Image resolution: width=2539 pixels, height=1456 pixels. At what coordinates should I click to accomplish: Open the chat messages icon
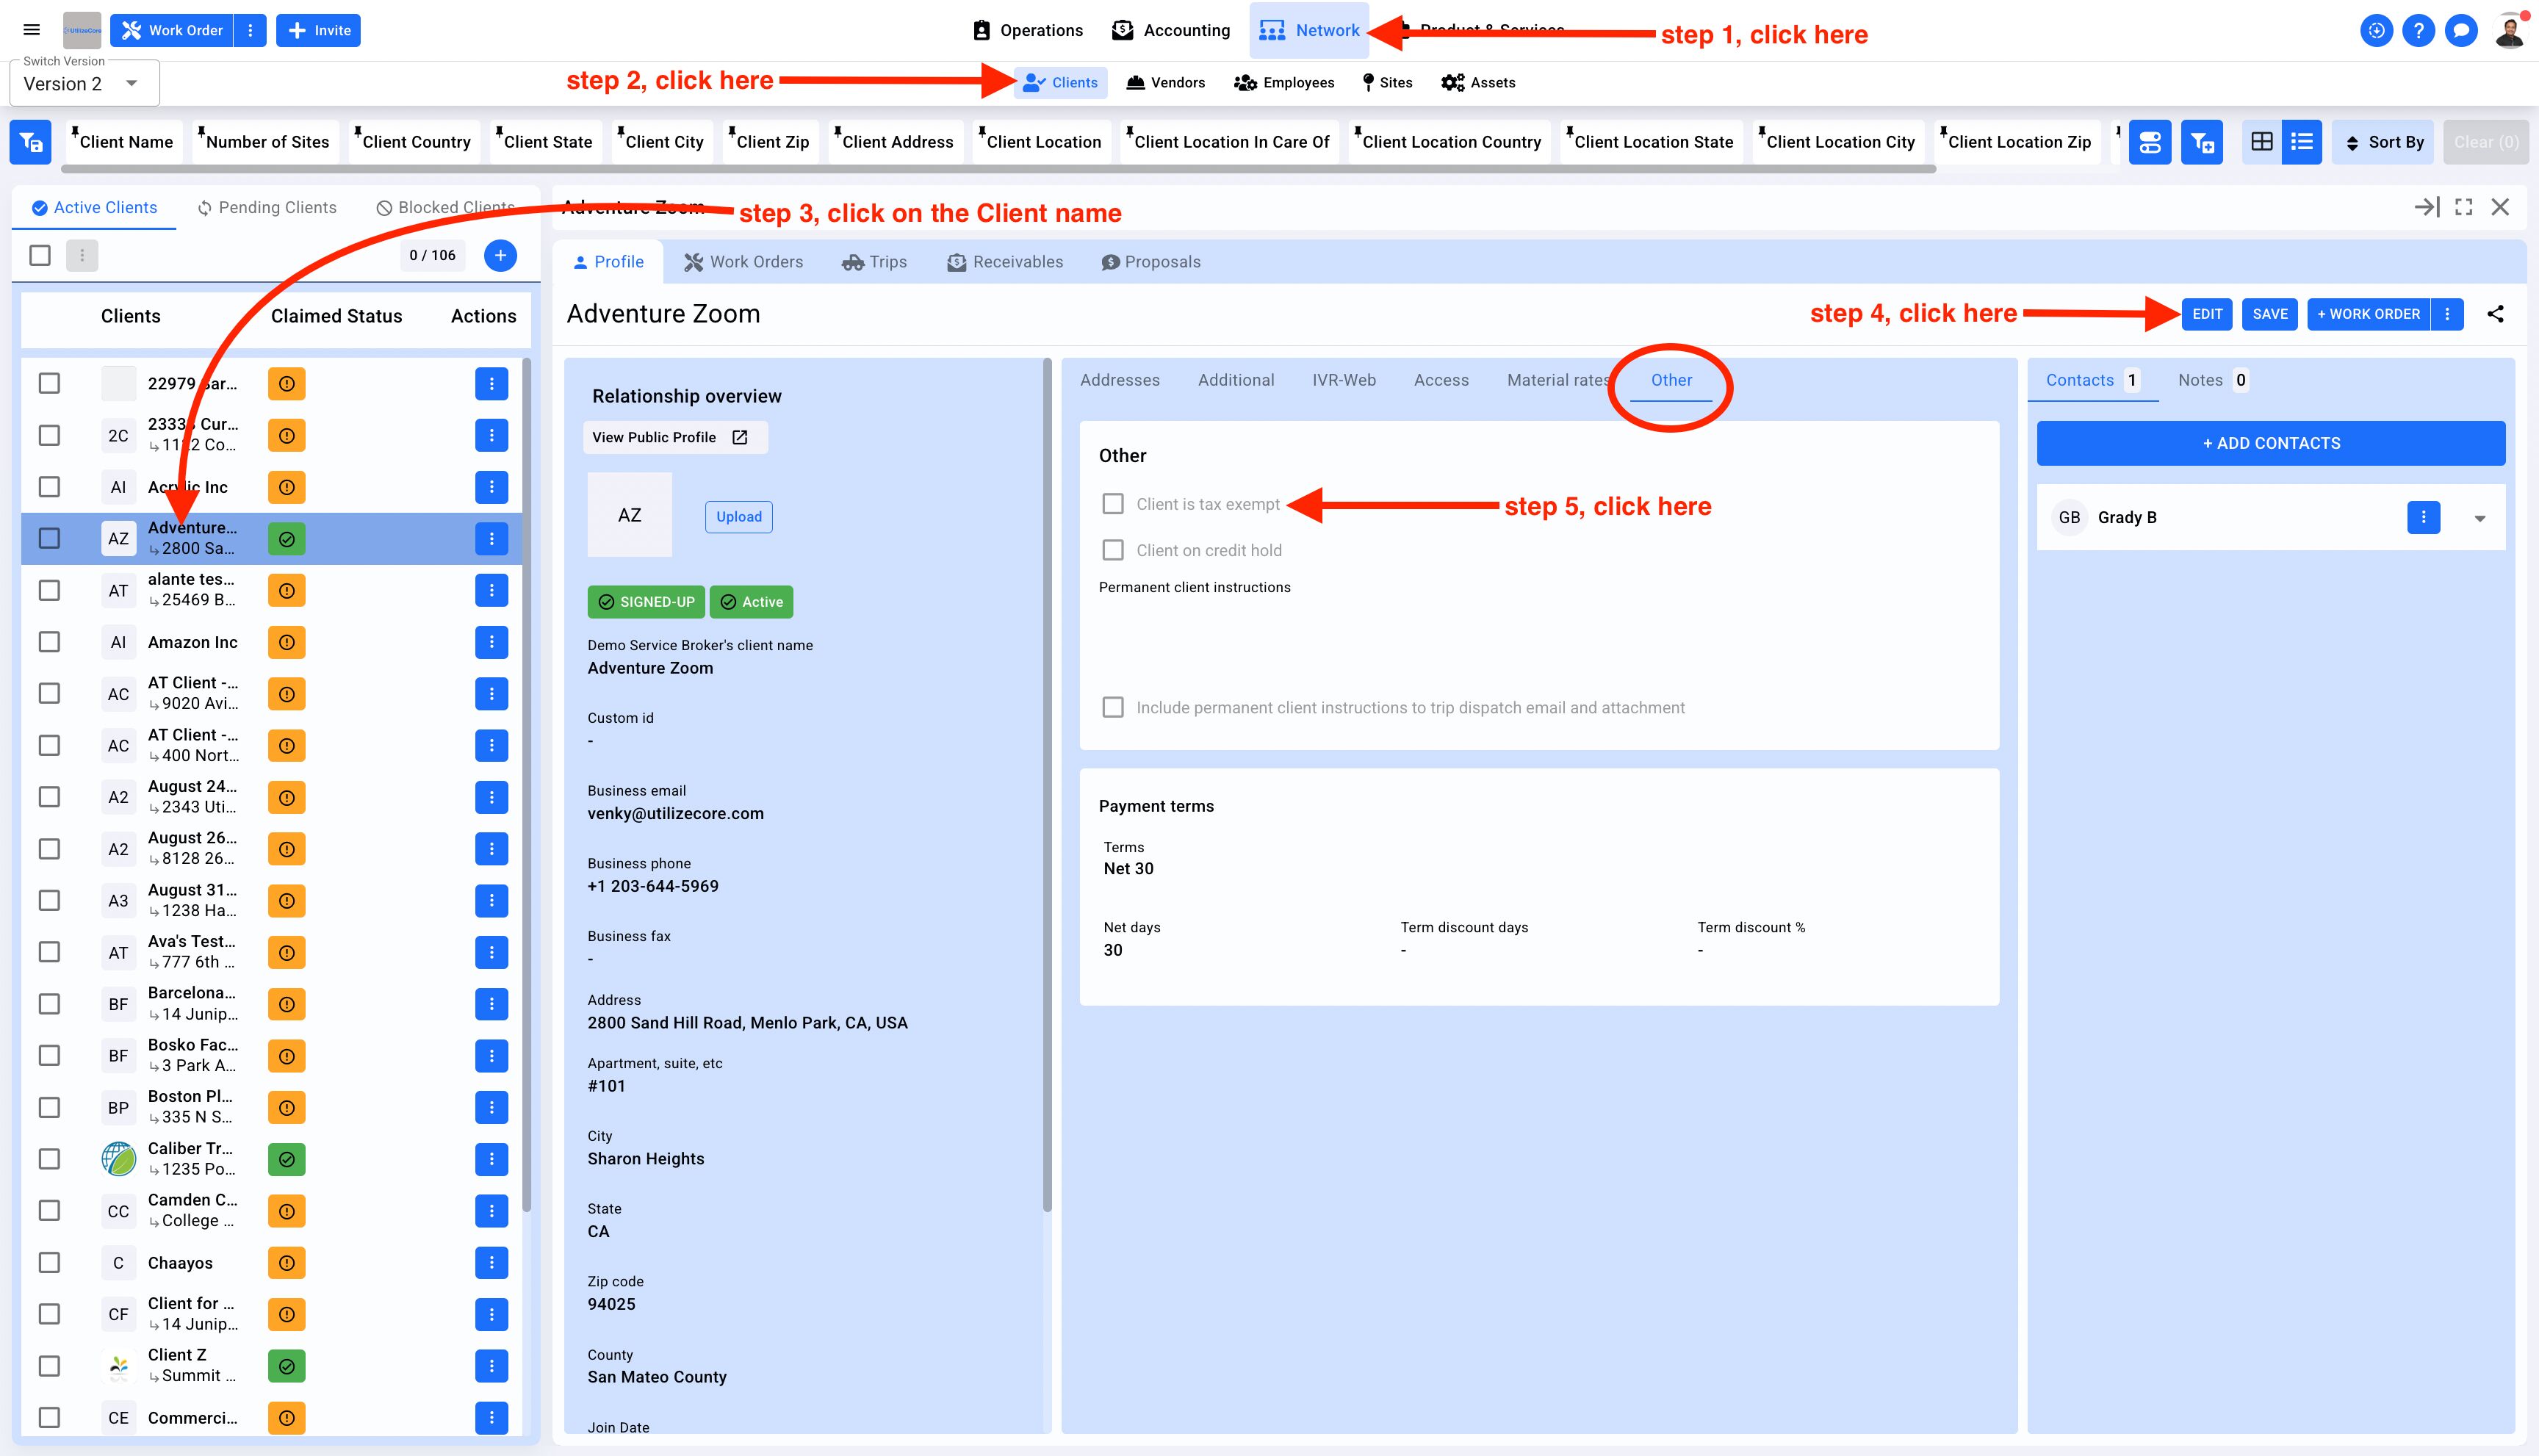pos(2461,31)
